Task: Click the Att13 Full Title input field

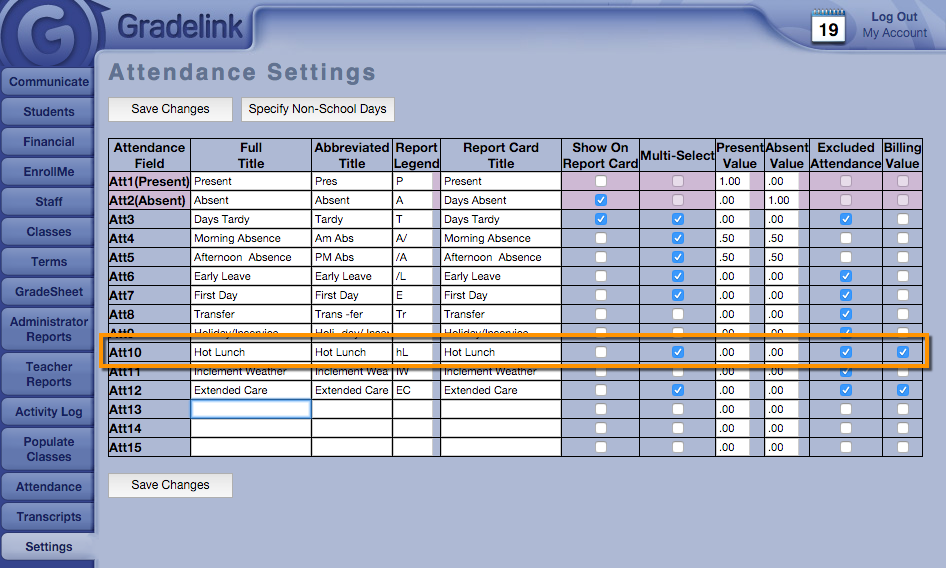Action: (250, 409)
